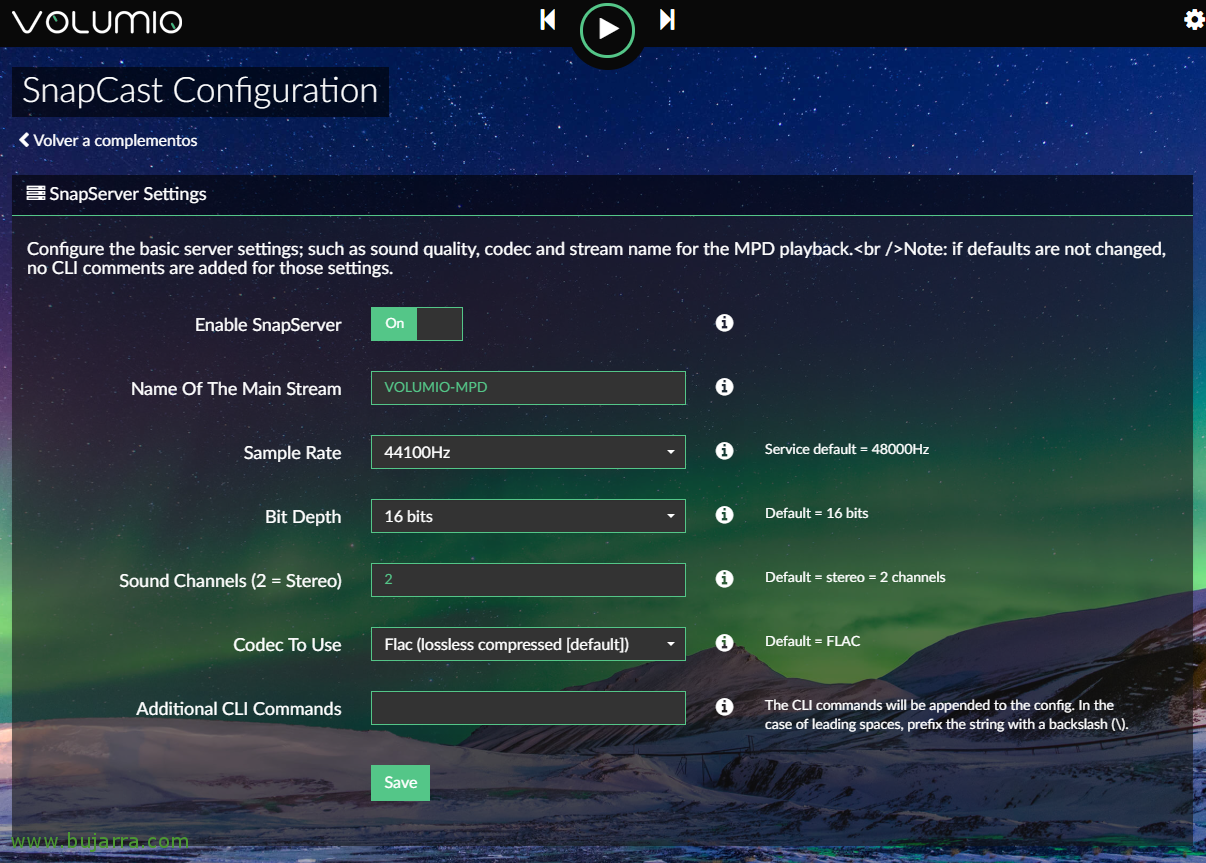Click the 'Configure the basic server settings' description
Viewport: 1206px width, 863px height.
(596, 258)
